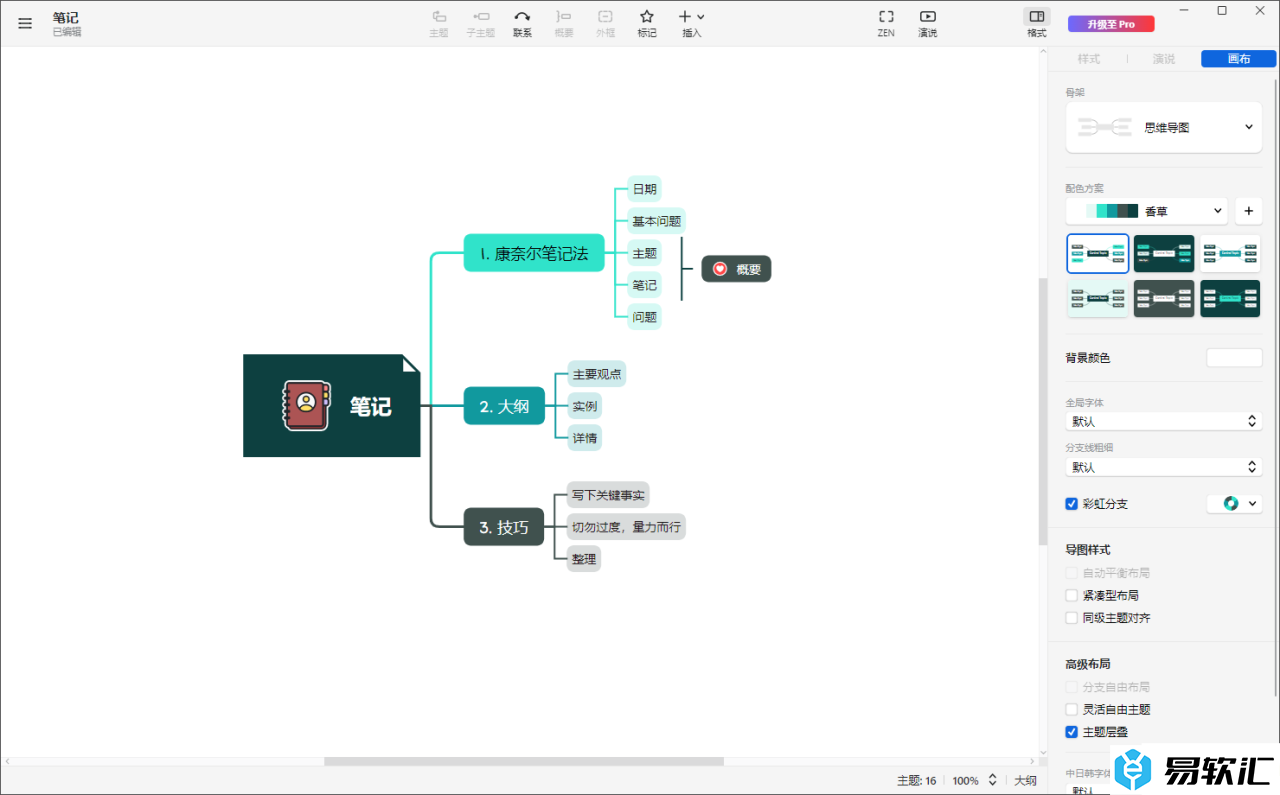Select the subtopic 问题
Viewport: 1280px width, 795px height.
click(645, 317)
